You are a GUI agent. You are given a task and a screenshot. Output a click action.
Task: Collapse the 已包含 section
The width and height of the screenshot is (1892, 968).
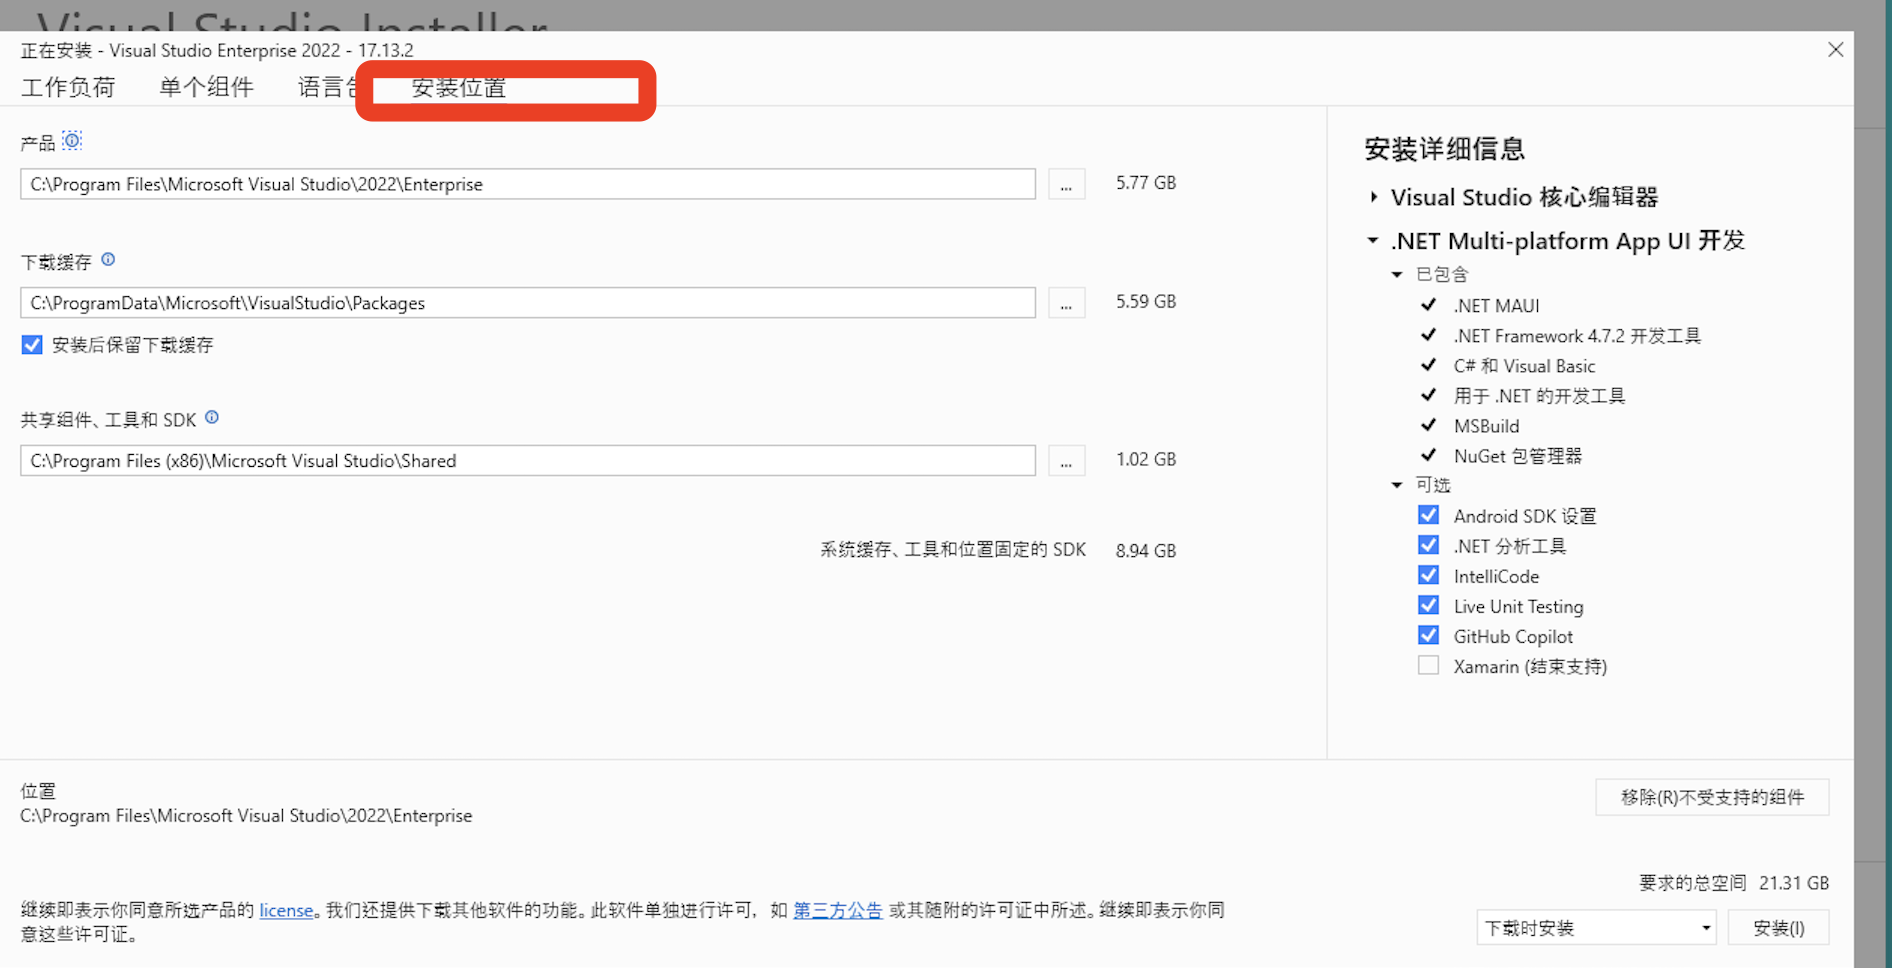coord(1397,274)
